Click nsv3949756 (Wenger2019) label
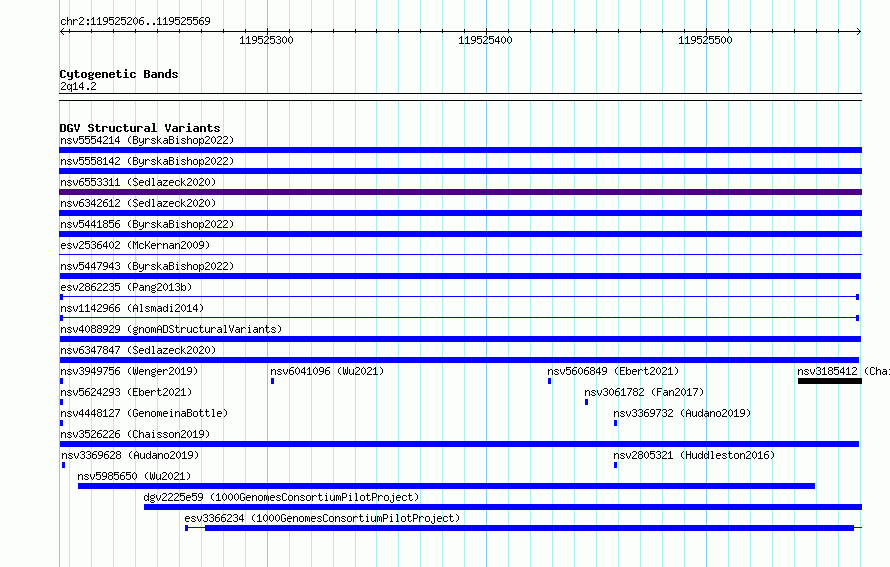 (x=129, y=371)
